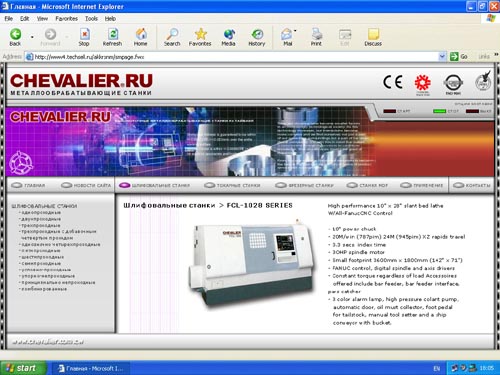This screenshot has height=375, width=500.
Task: Click the URL address input field
Action: (232, 57)
